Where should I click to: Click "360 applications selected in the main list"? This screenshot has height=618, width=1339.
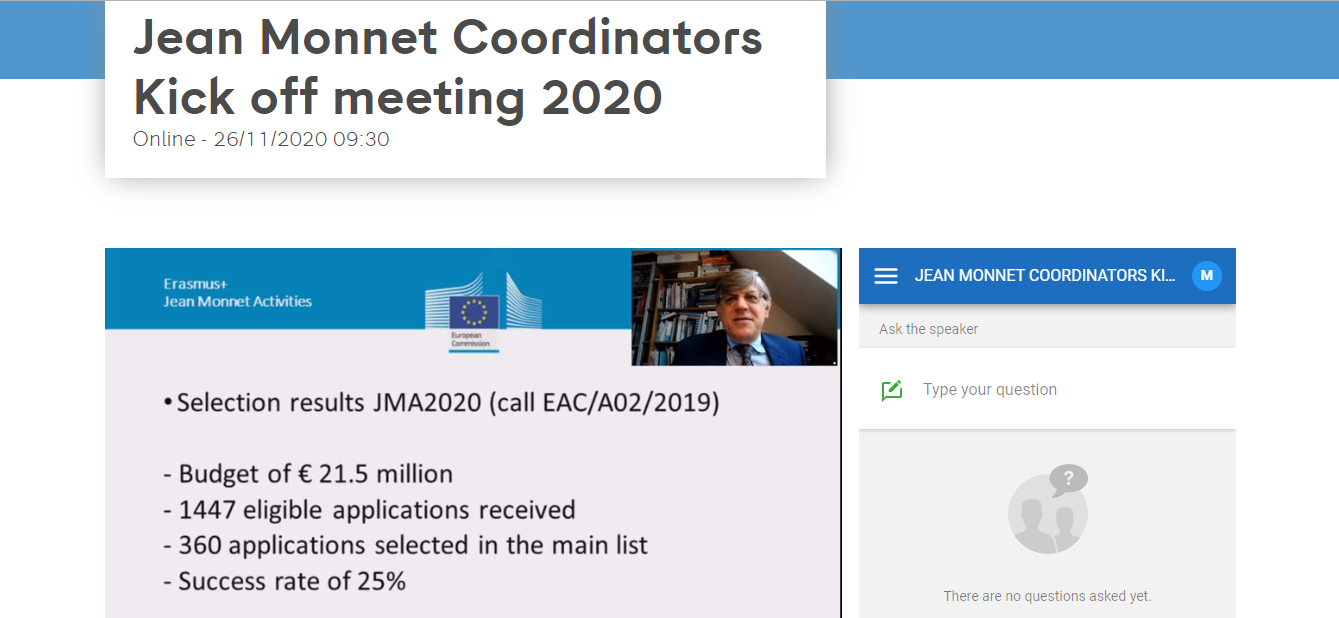tap(412, 546)
